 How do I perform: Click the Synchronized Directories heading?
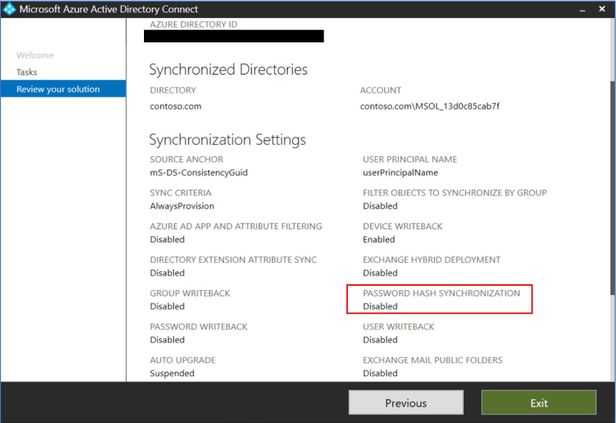coord(228,70)
